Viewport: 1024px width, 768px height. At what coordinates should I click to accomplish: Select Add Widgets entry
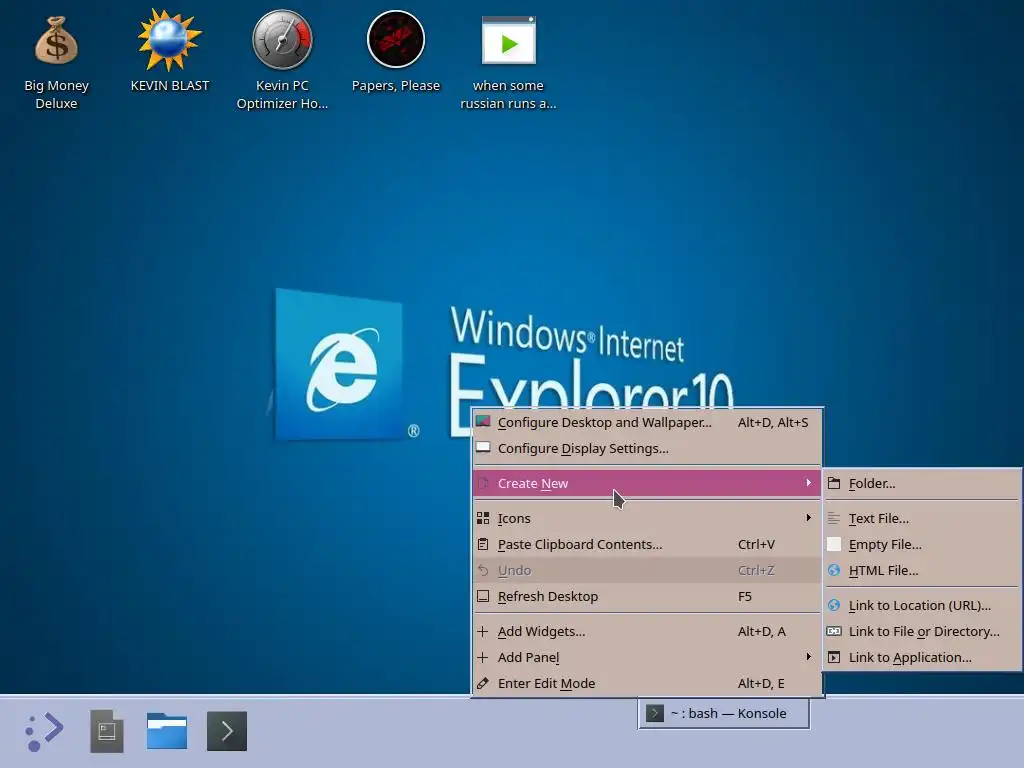[647, 632]
